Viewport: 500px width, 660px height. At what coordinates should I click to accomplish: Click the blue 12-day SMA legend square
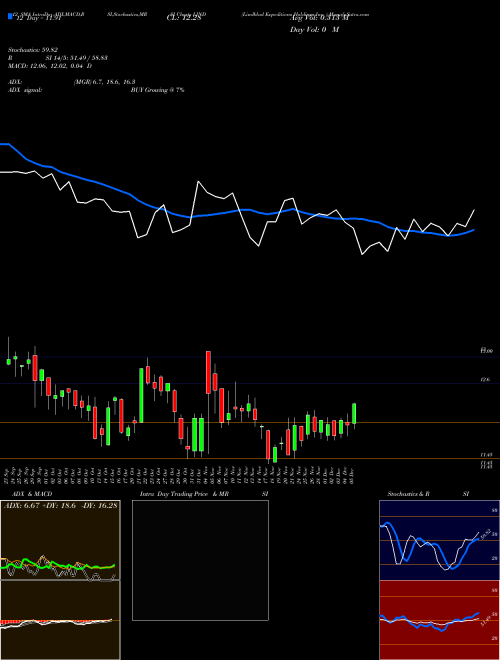(x=10, y=16)
